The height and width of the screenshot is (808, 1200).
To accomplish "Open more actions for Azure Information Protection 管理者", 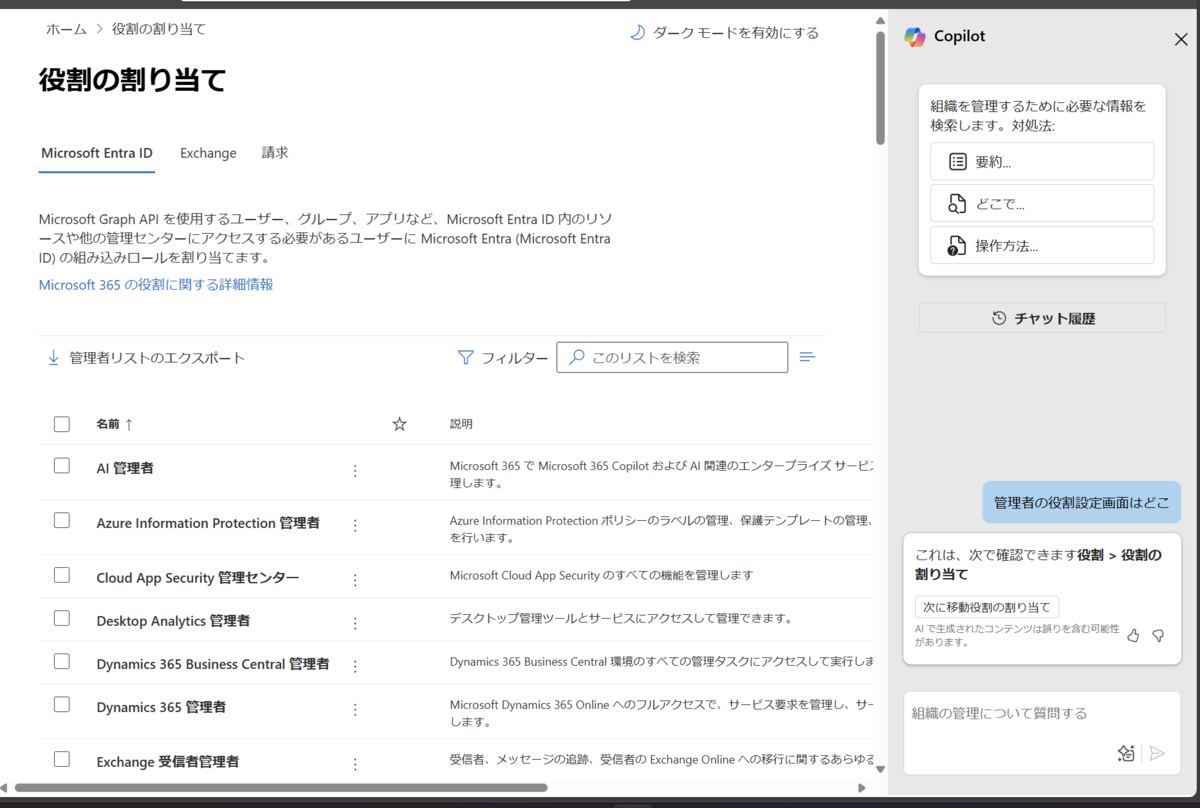I will 355,525.
